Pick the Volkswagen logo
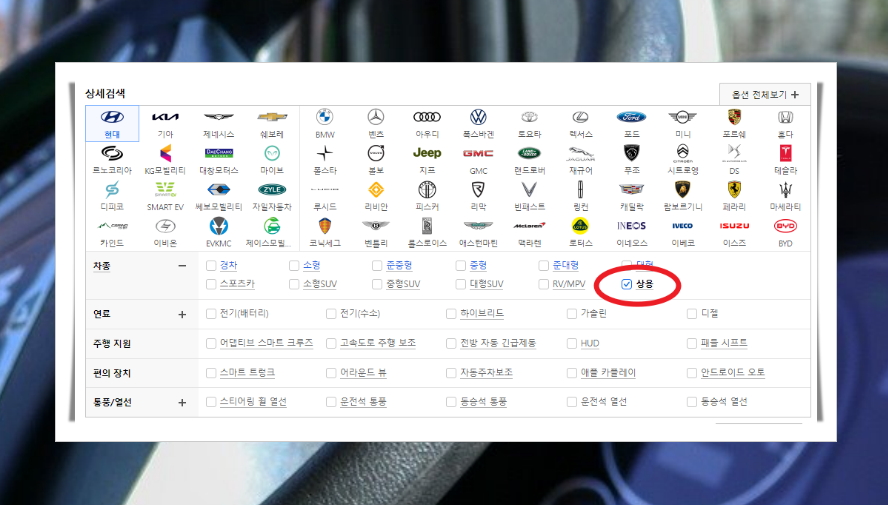Image resolution: width=888 pixels, height=505 pixels. tap(479, 117)
